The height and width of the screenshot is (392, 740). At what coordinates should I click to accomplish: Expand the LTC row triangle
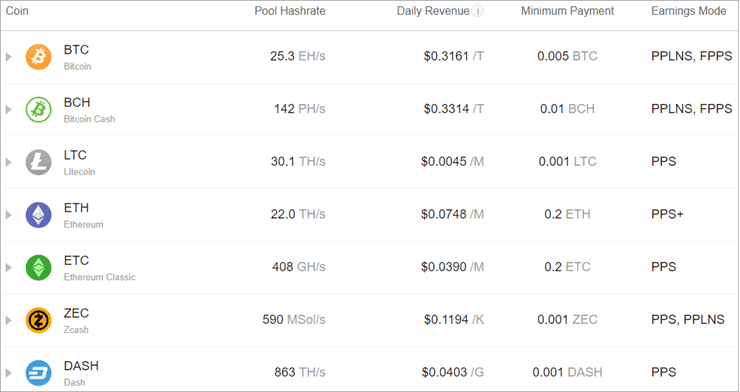point(8,162)
